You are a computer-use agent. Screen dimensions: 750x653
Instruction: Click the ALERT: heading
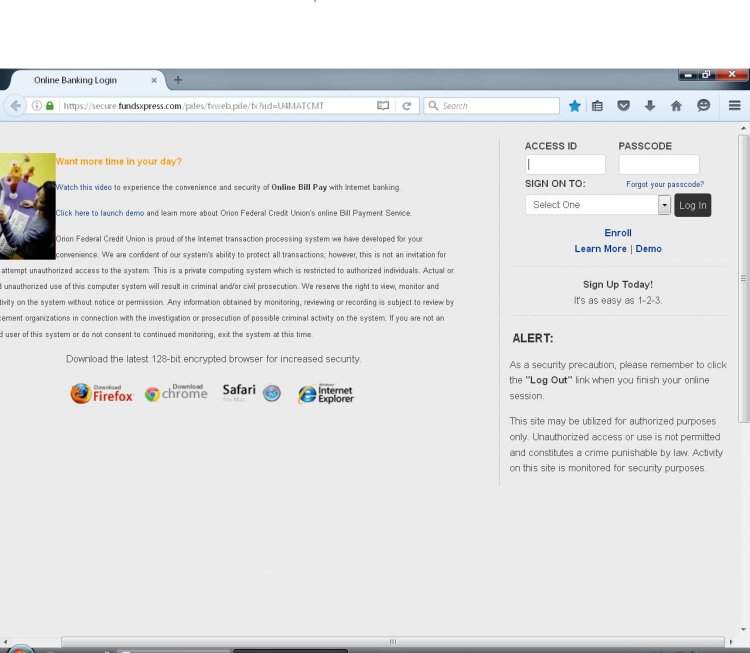pyautogui.click(x=532, y=338)
